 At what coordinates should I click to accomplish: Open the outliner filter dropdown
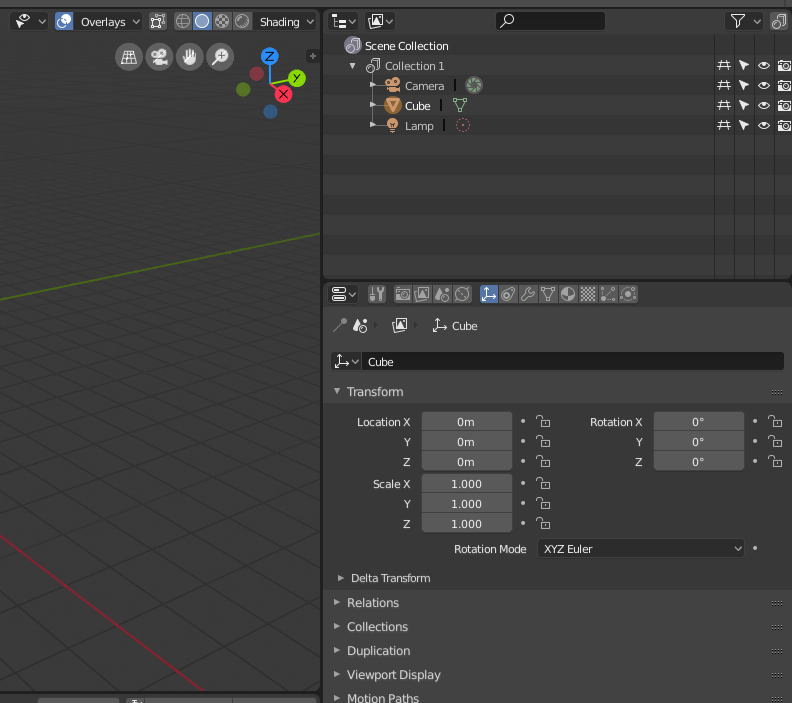[x=744, y=21]
